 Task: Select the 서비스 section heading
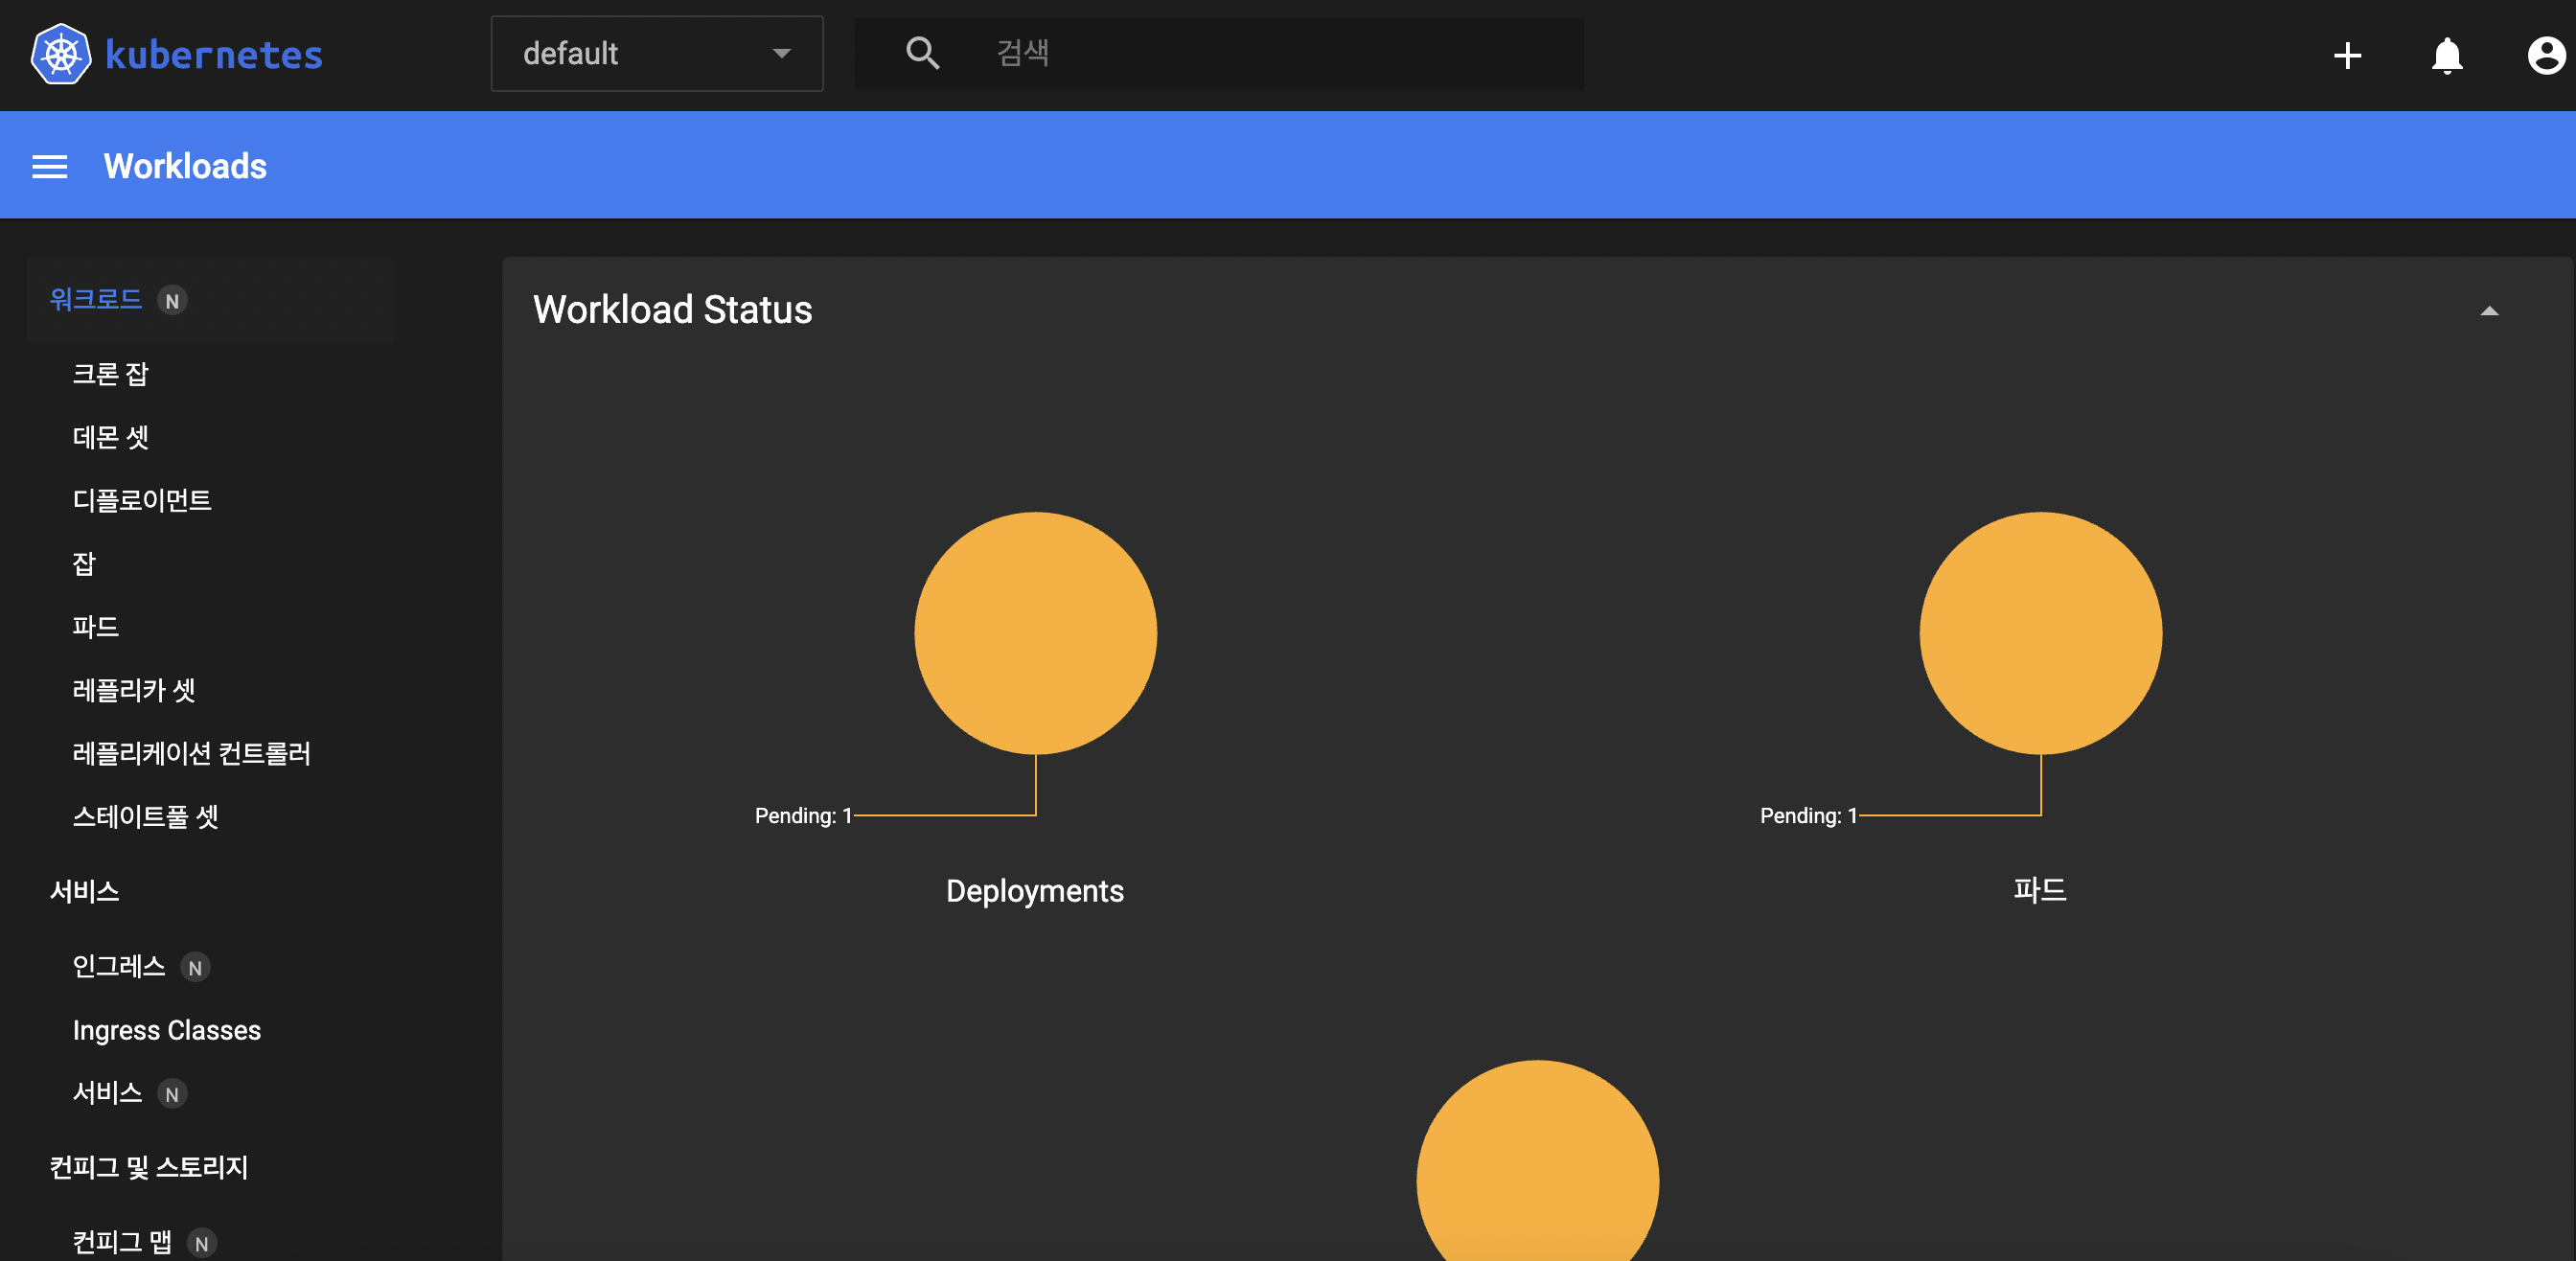85,891
